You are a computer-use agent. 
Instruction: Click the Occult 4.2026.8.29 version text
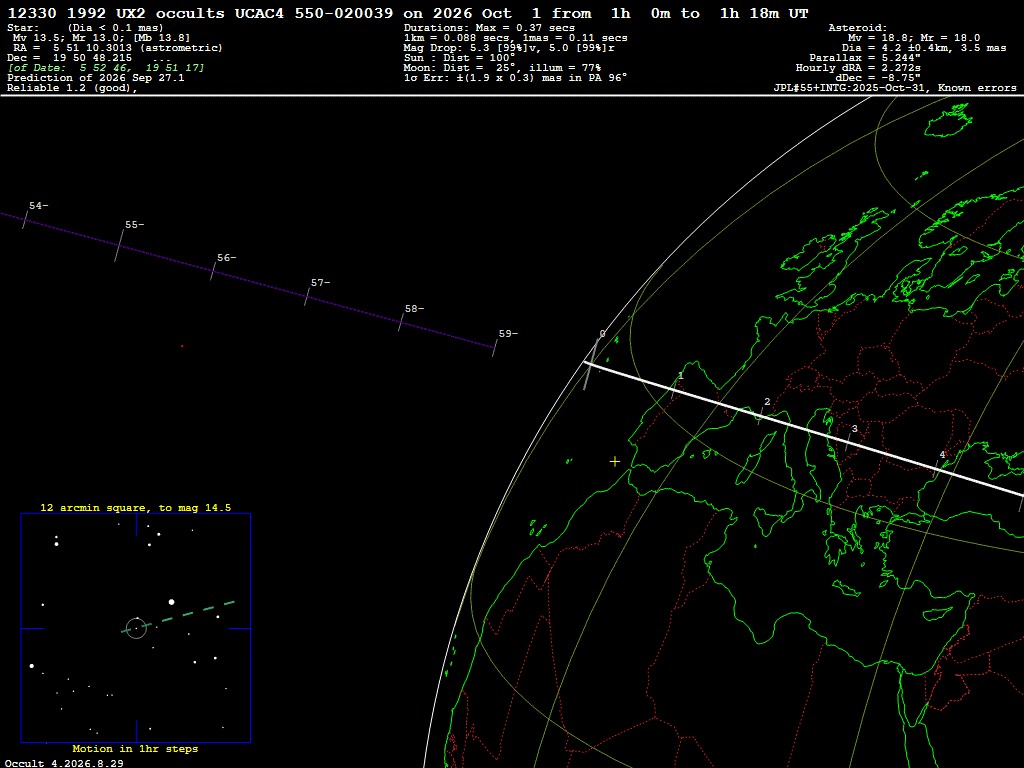click(x=64, y=763)
